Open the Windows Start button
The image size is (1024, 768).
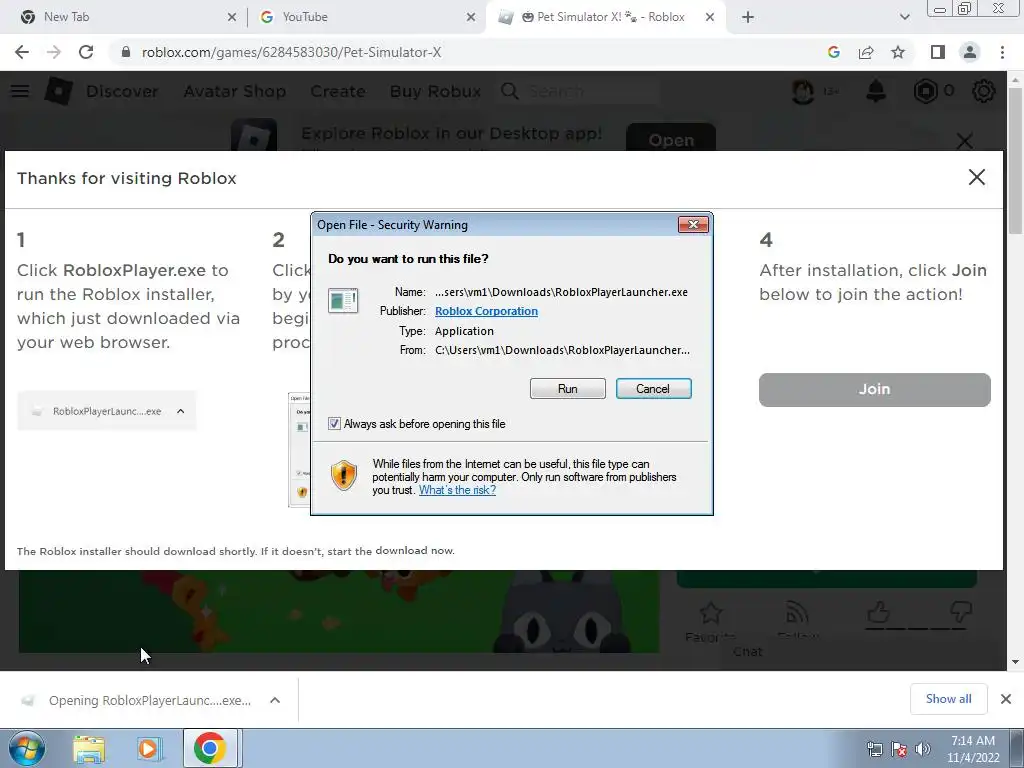coord(27,748)
